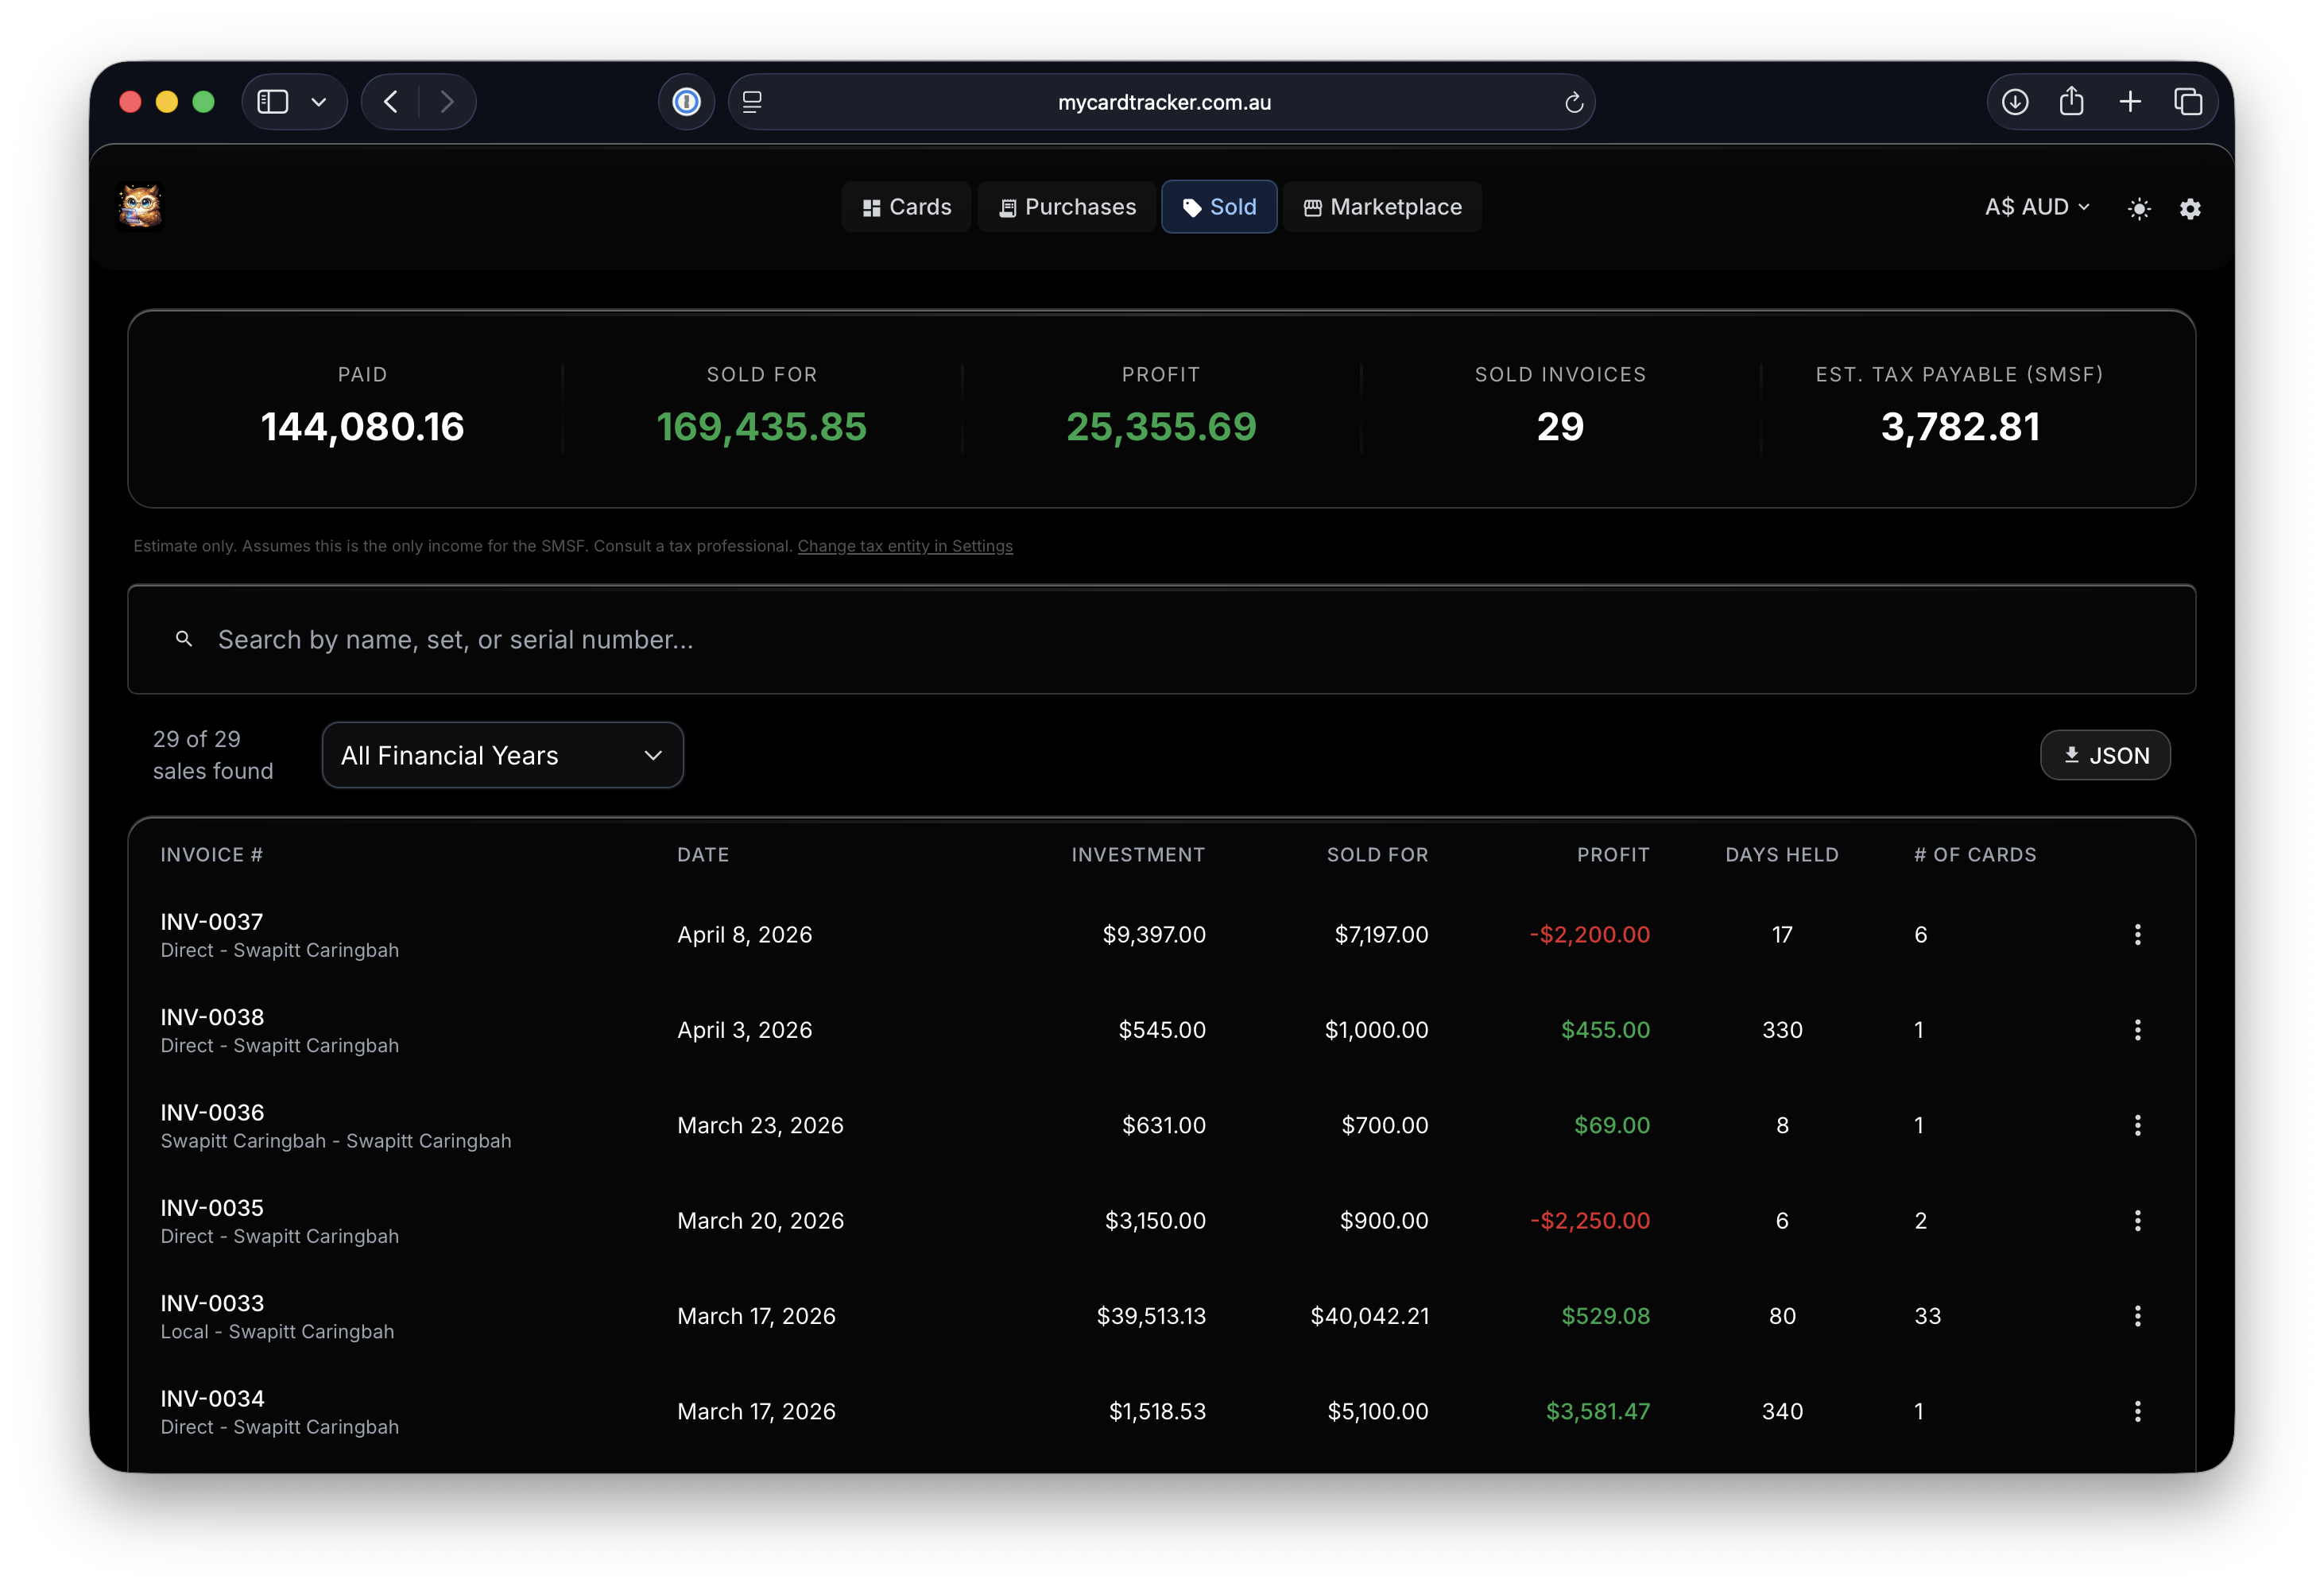Click inside the search by name field

pyautogui.click(x=700, y=639)
